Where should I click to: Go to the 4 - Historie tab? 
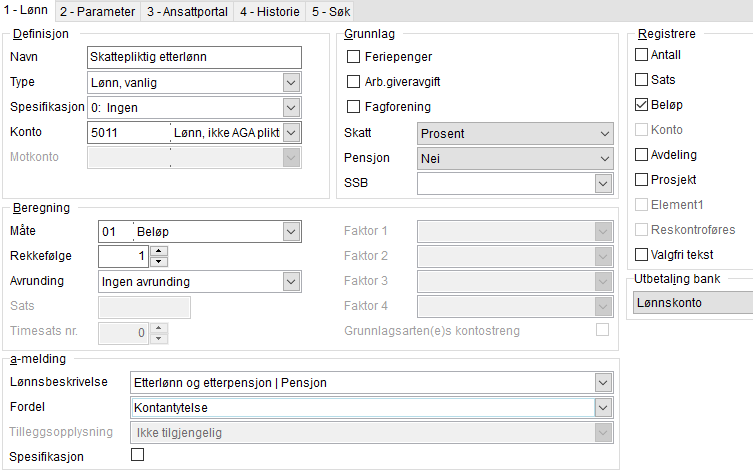click(269, 12)
